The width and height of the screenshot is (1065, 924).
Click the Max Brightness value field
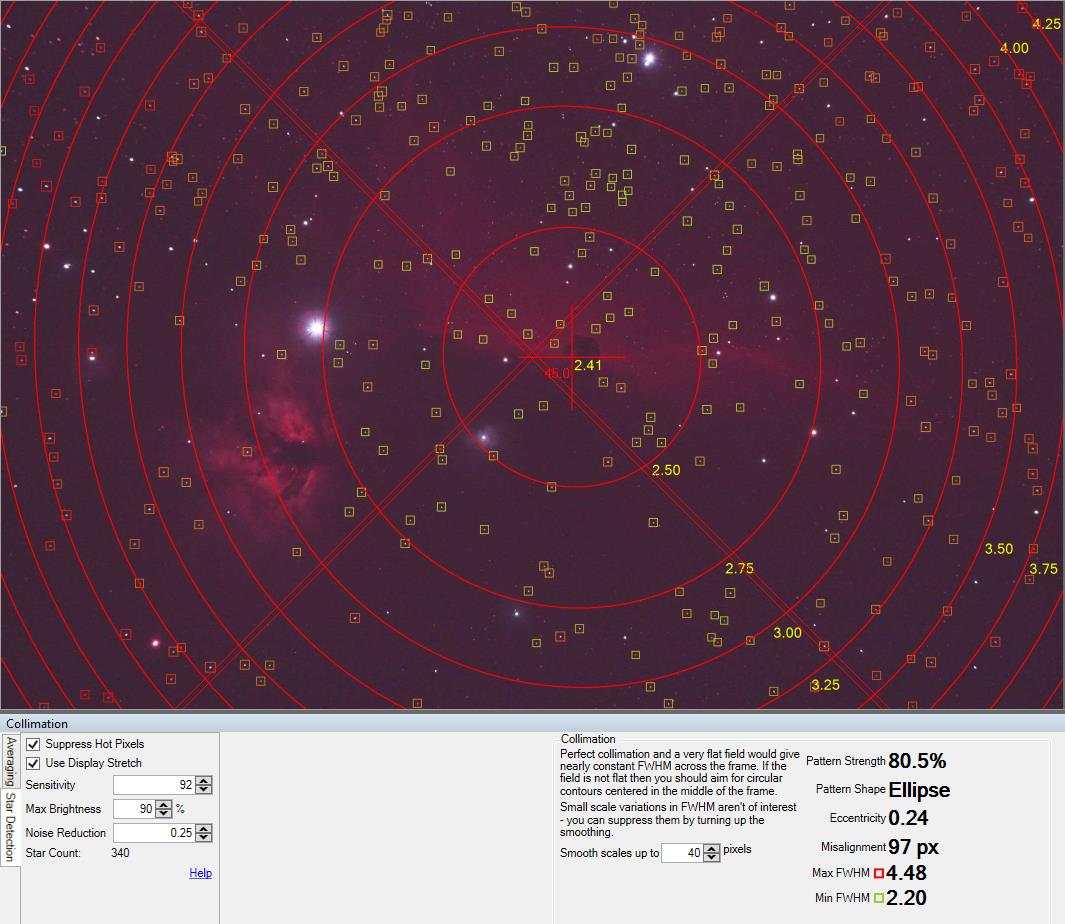click(x=134, y=808)
